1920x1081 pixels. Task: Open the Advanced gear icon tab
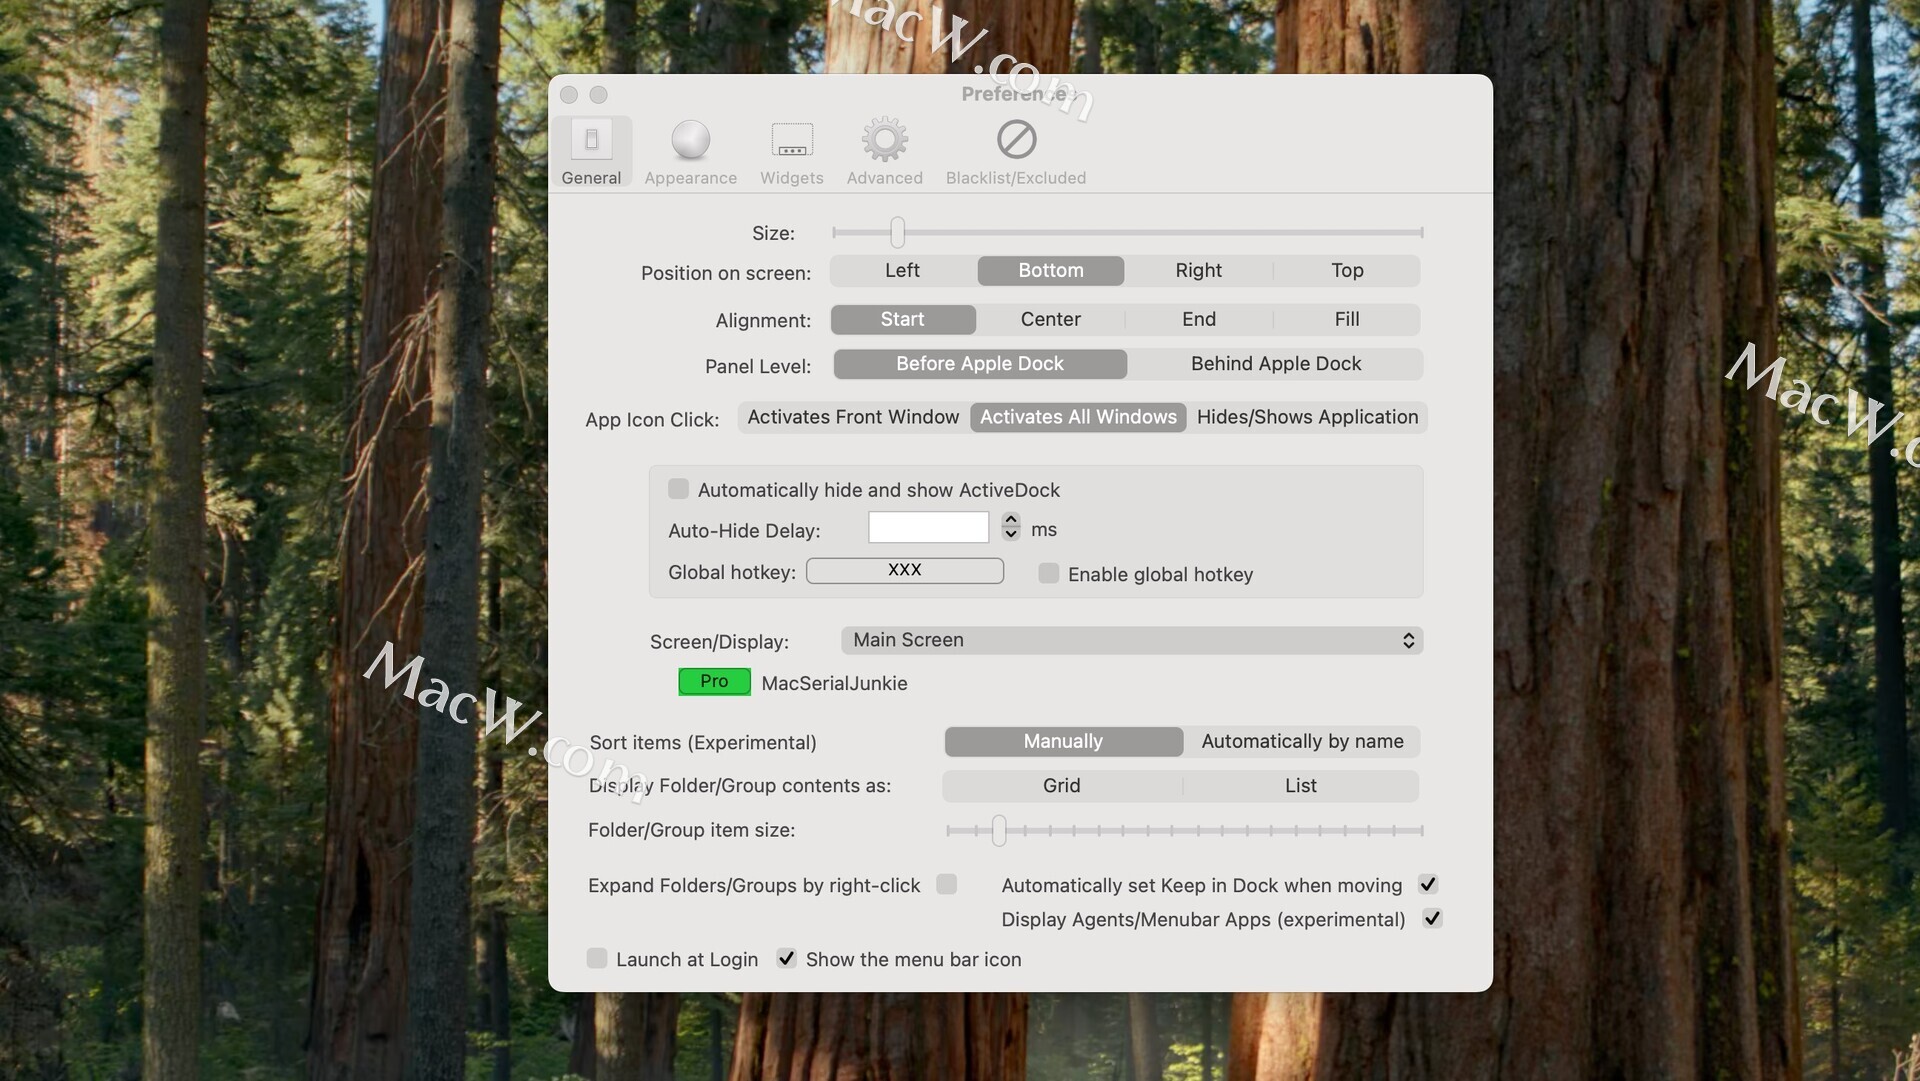click(x=885, y=140)
